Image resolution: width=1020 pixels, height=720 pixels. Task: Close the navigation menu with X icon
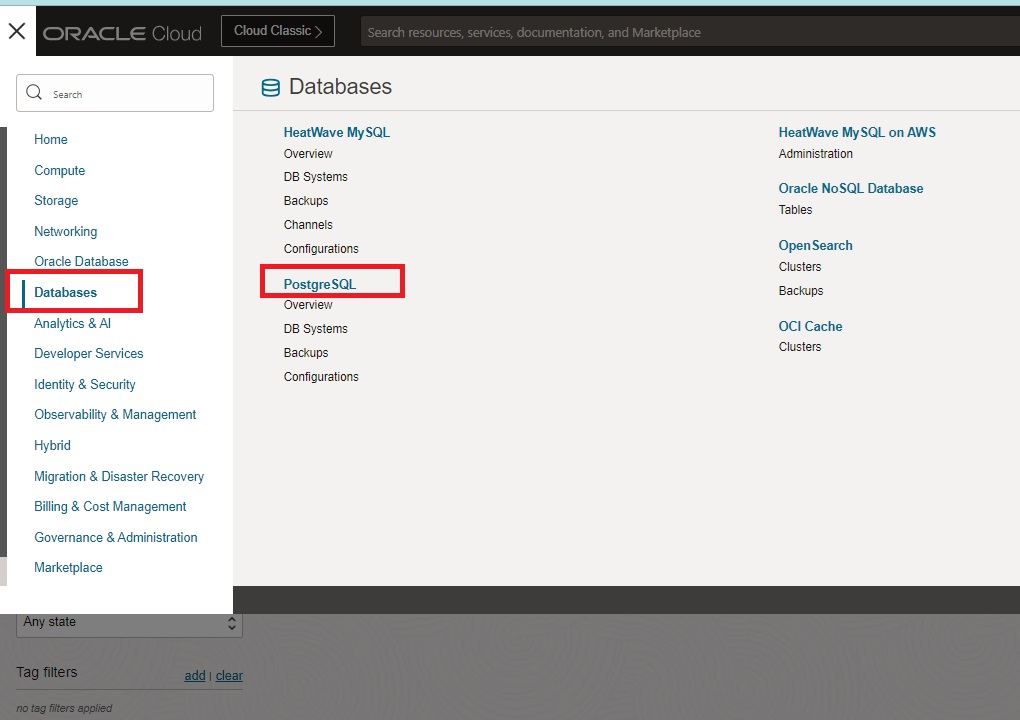tap(17, 31)
